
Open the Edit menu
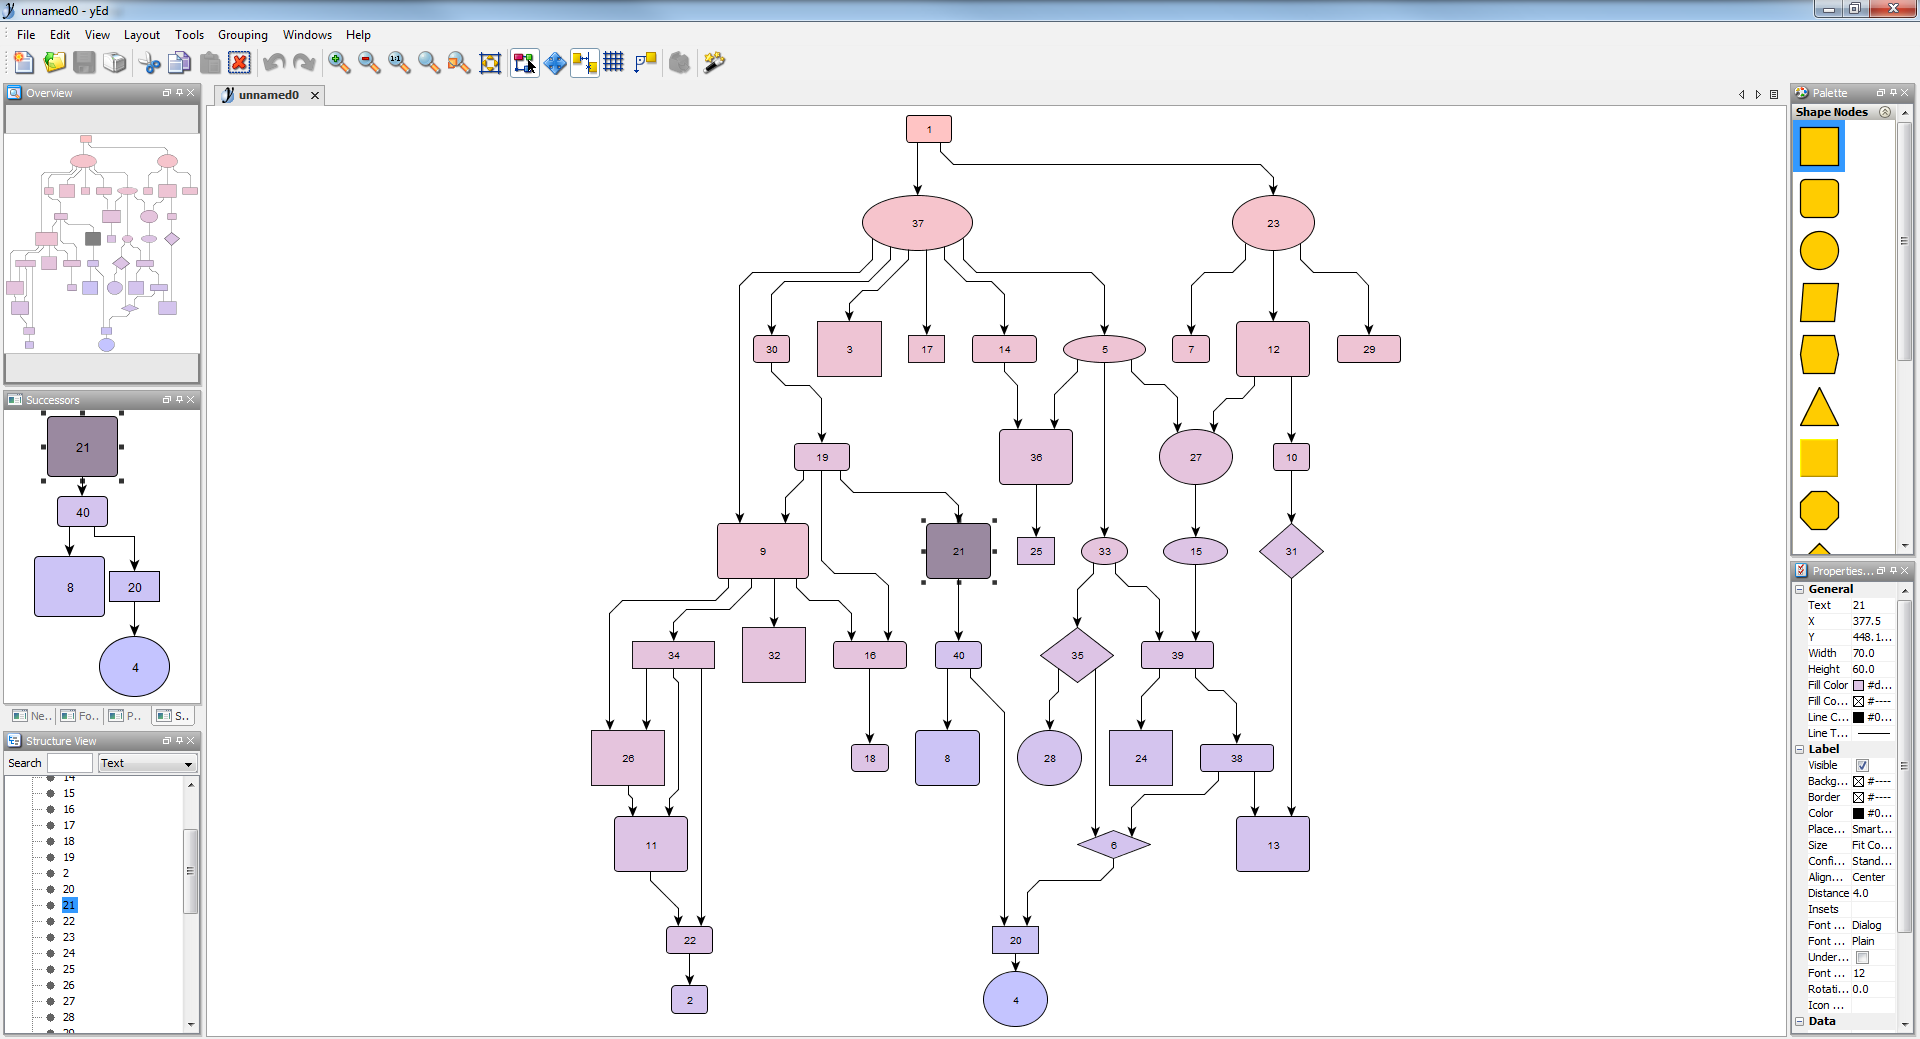tap(60, 34)
